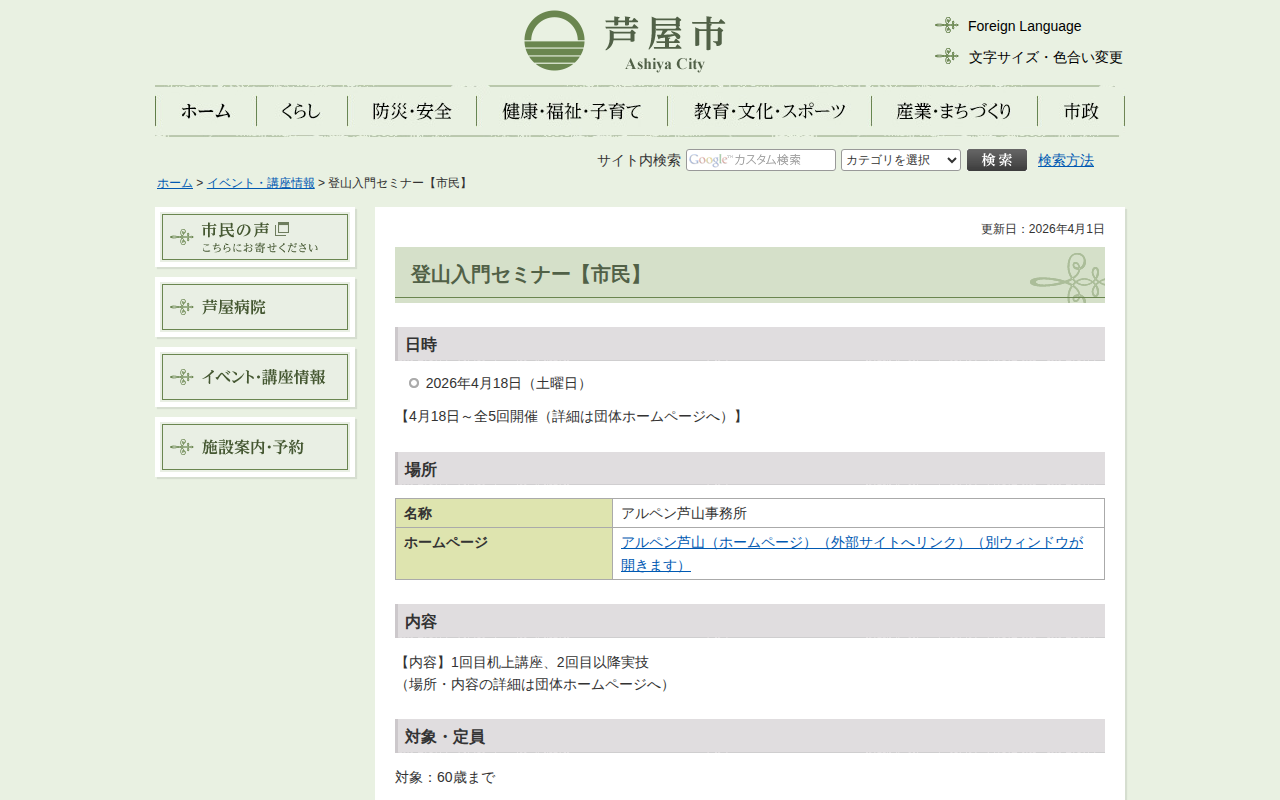Navigate to 産業・まちづくり
This screenshot has width=1280, height=800.
(x=954, y=111)
